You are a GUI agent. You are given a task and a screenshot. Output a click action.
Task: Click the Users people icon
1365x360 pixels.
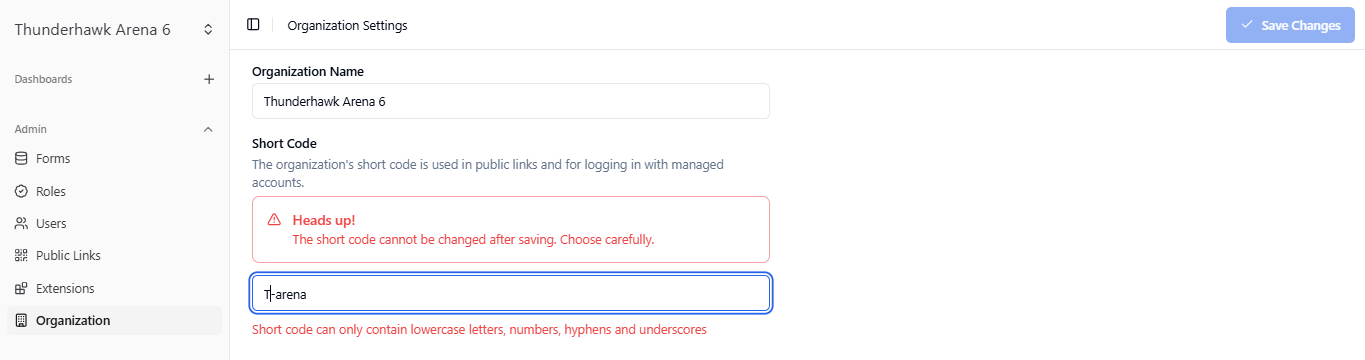tap(21, 223)
